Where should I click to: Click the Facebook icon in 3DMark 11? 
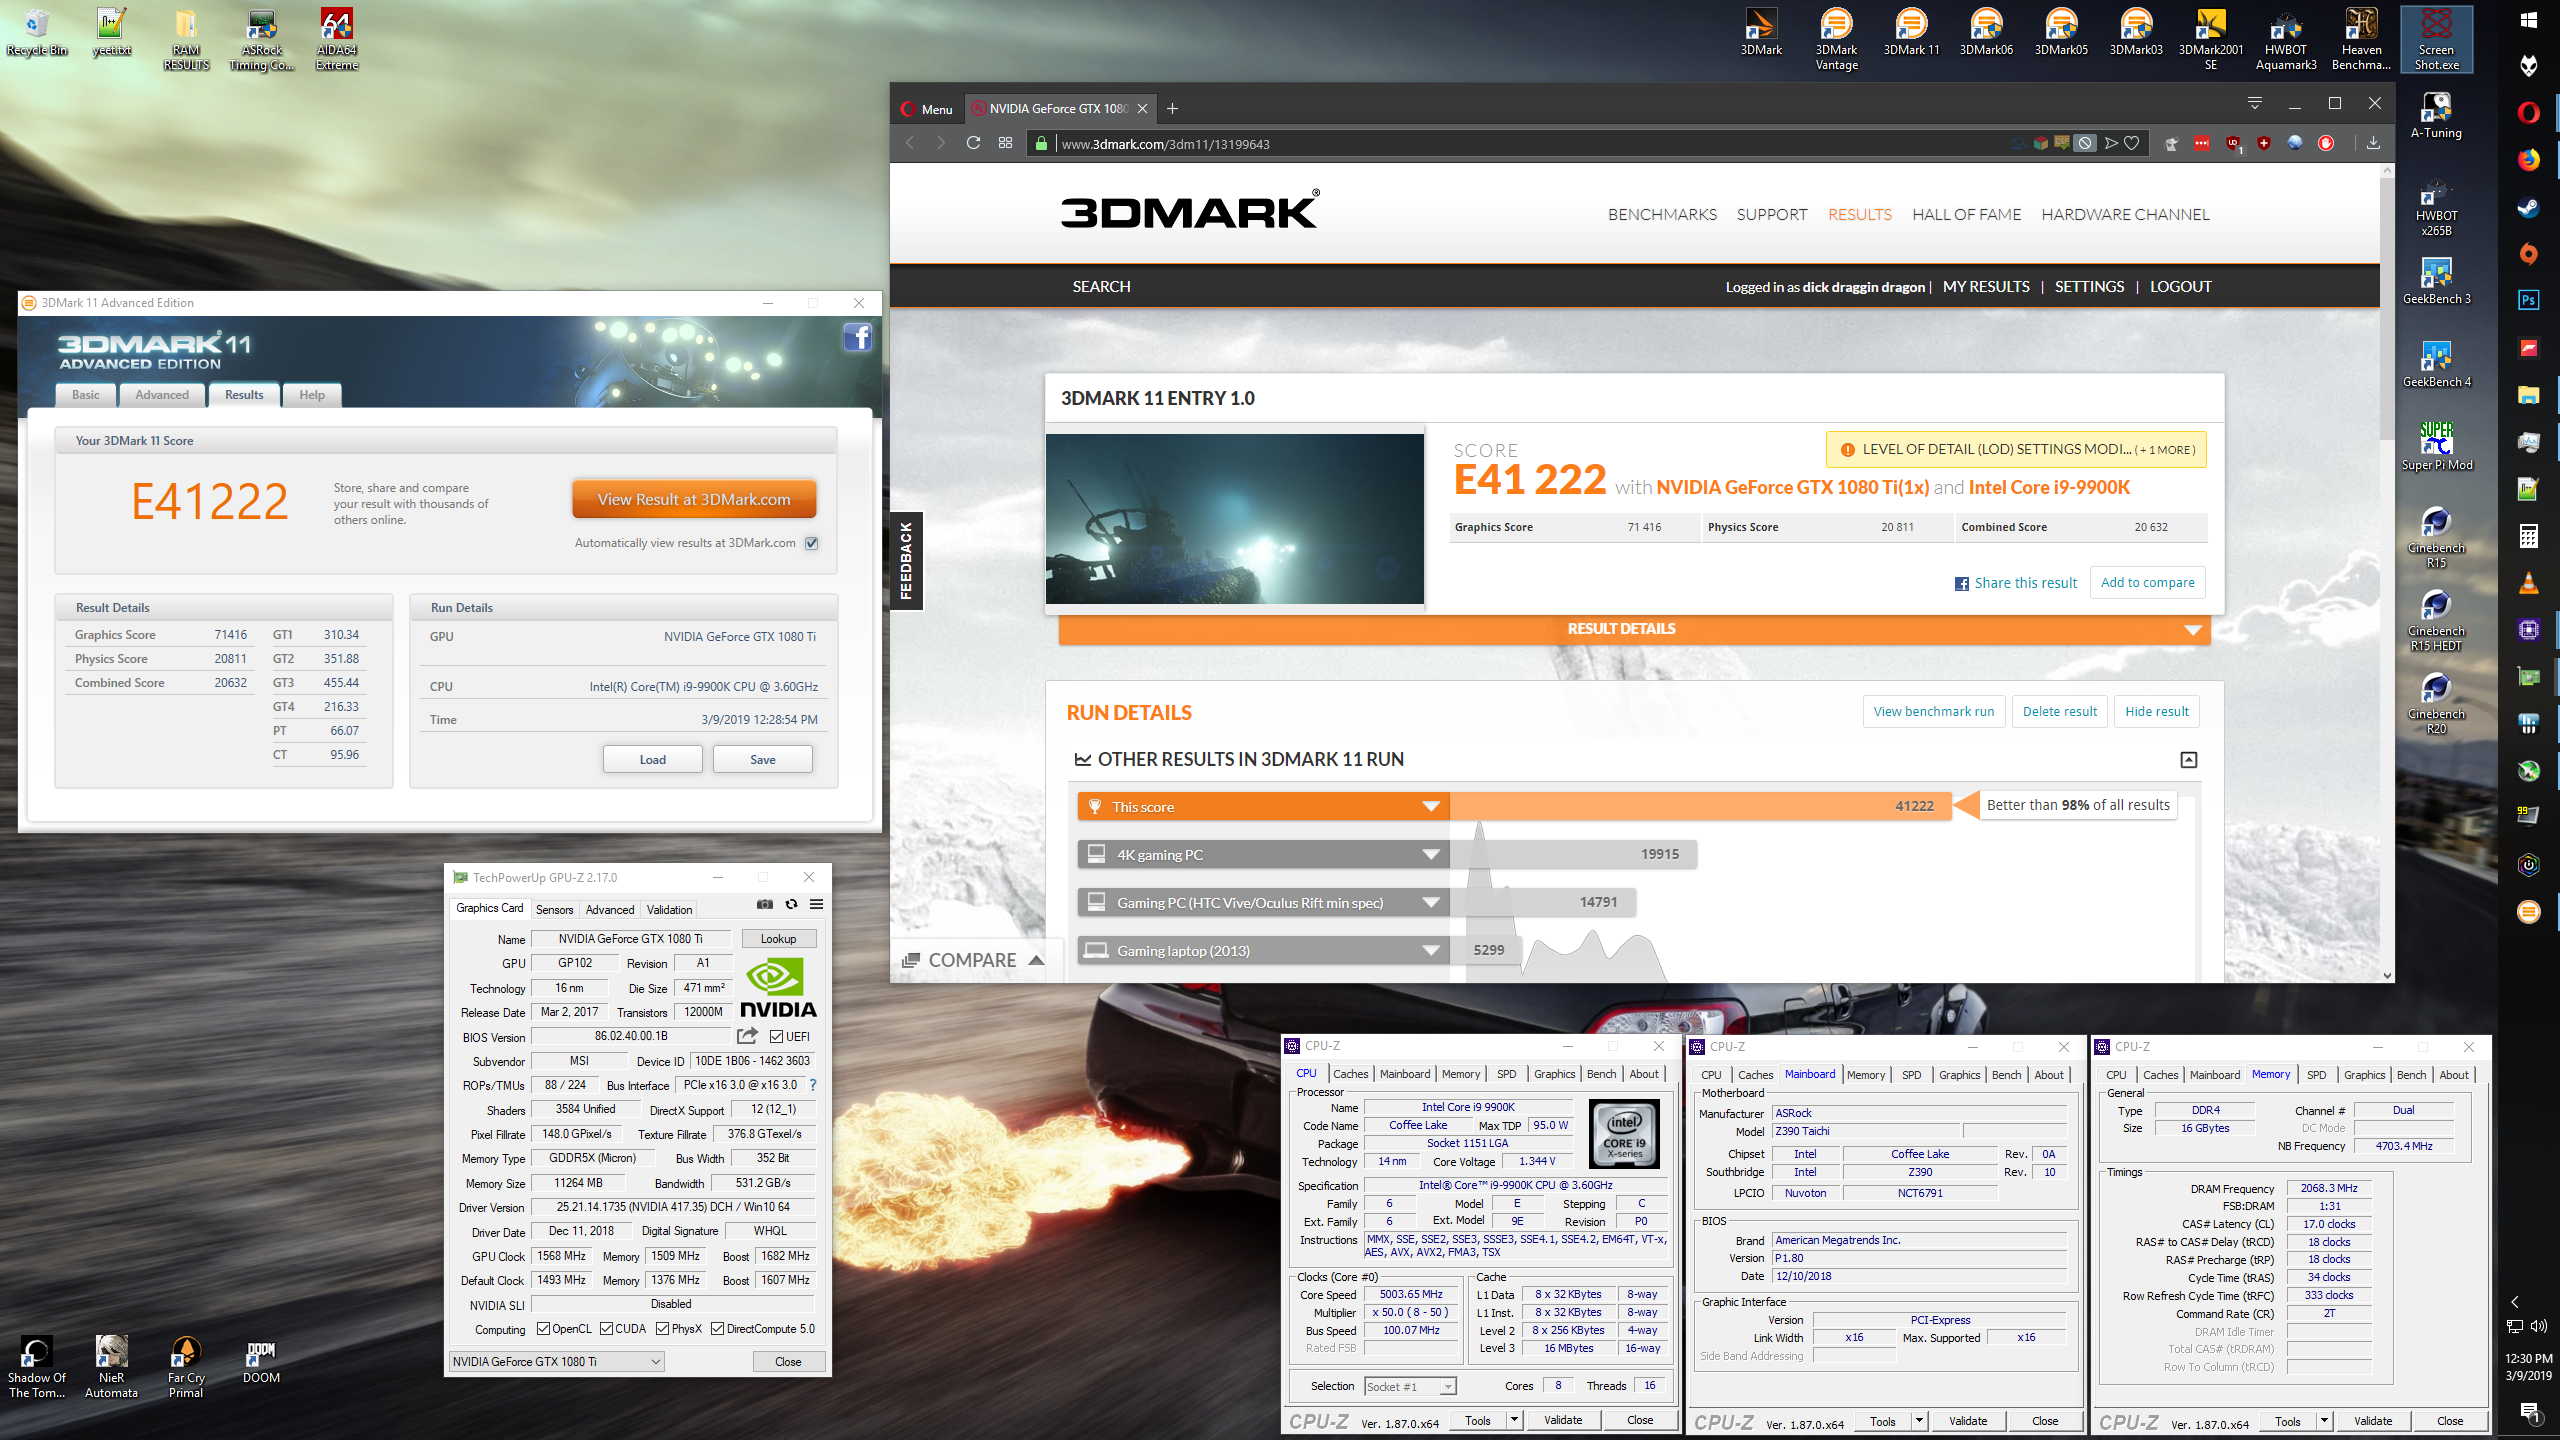[x=857, y=337]
